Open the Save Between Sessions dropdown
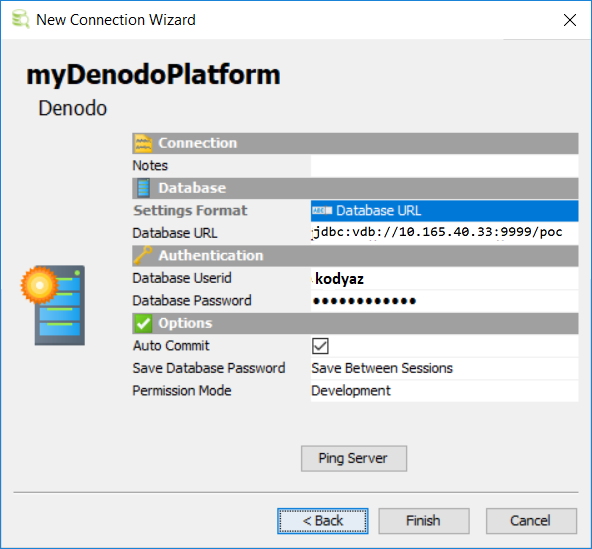Image resolution: width=592 pixels, height=549 pixels. 444,368
